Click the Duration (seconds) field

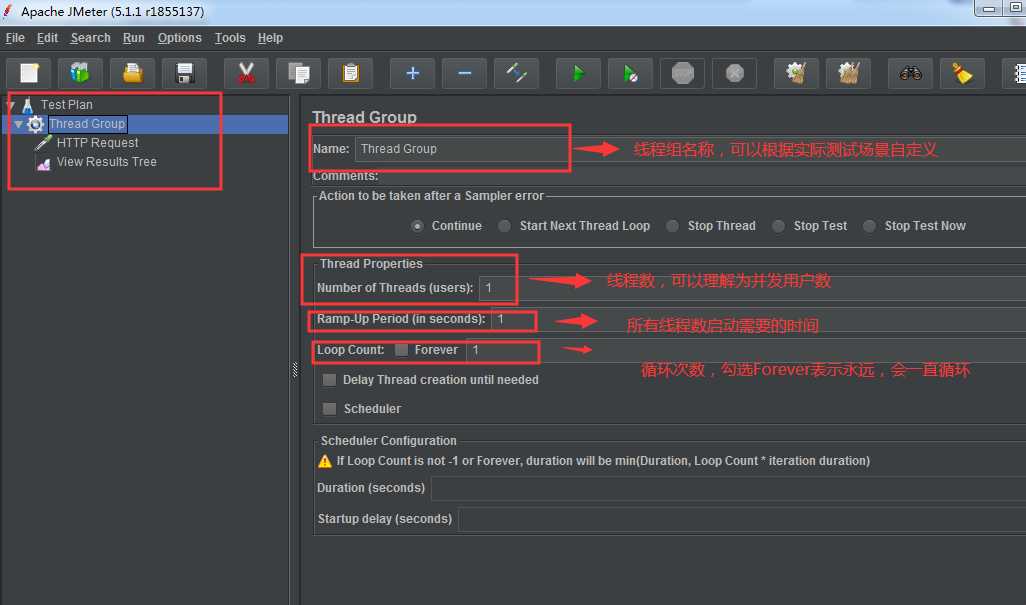[729, 489]
